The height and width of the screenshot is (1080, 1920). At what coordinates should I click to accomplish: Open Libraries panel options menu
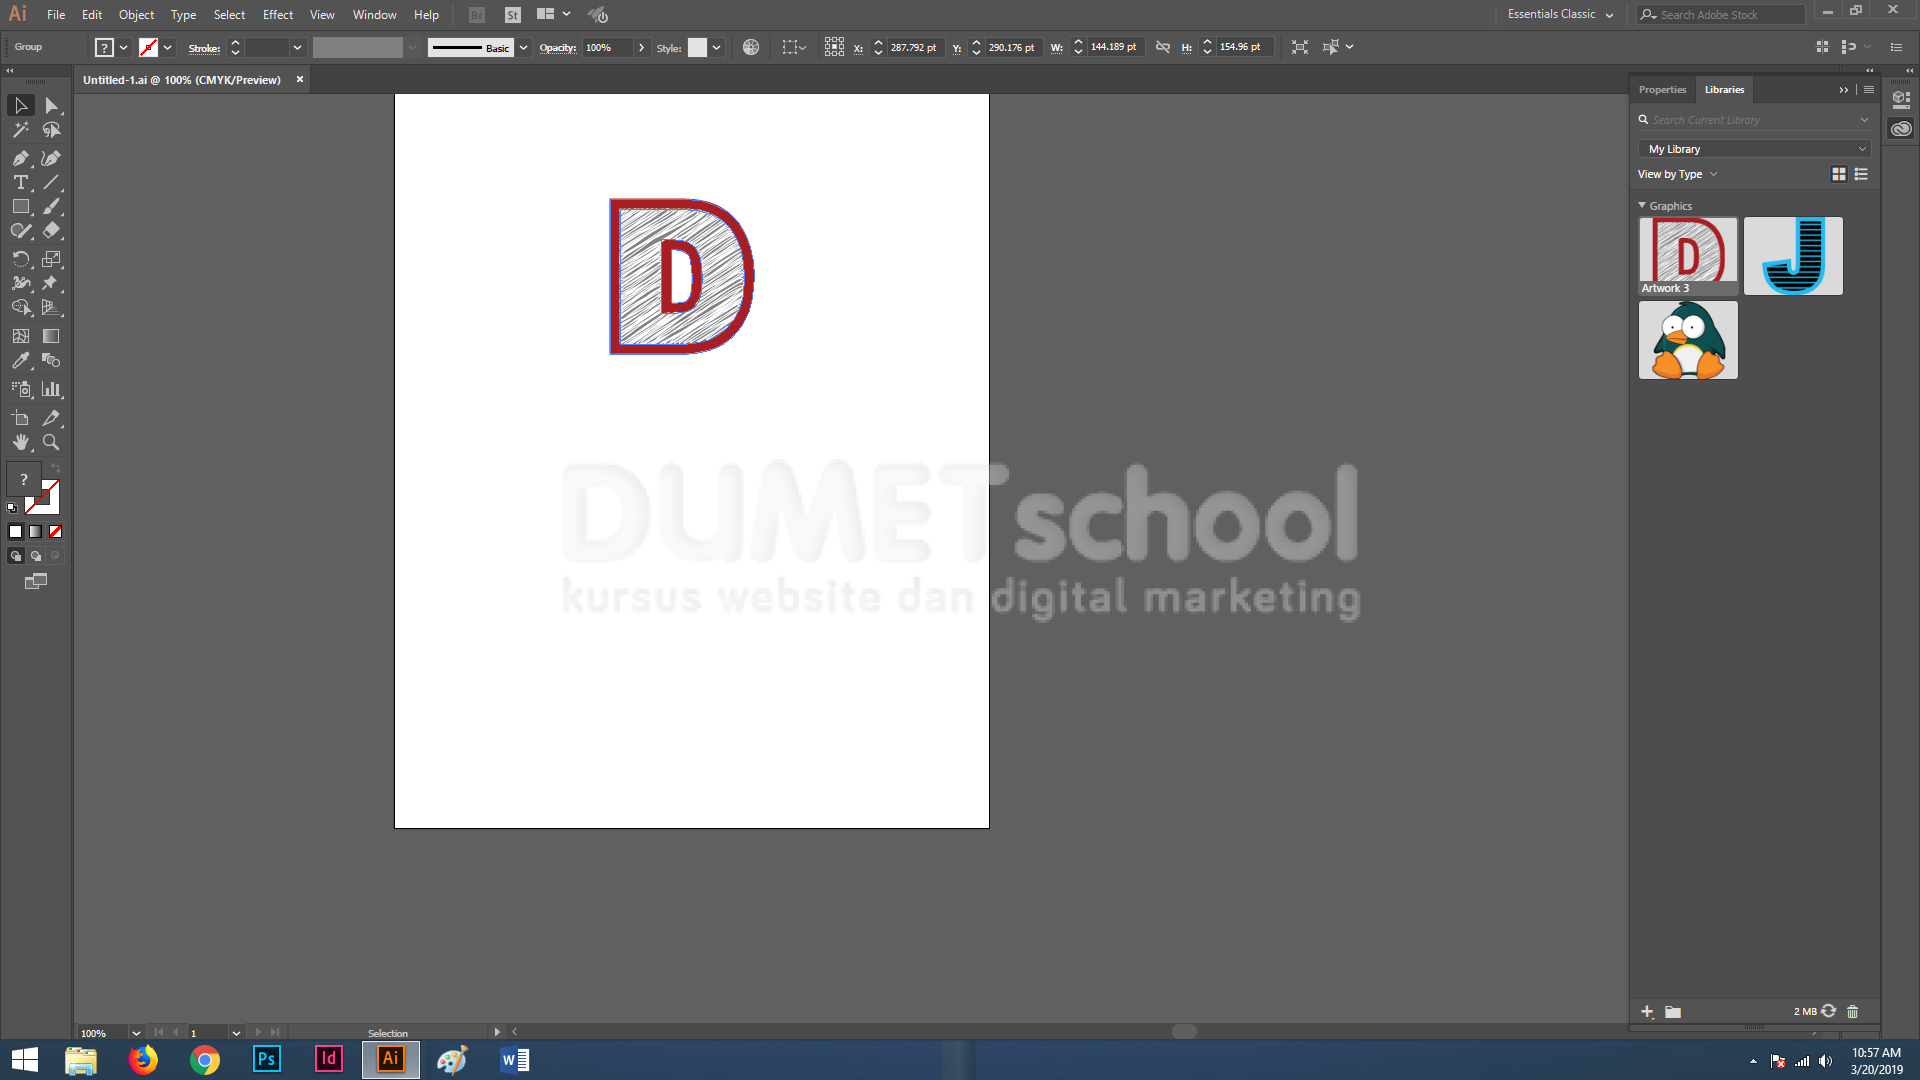coord(1869,89)
